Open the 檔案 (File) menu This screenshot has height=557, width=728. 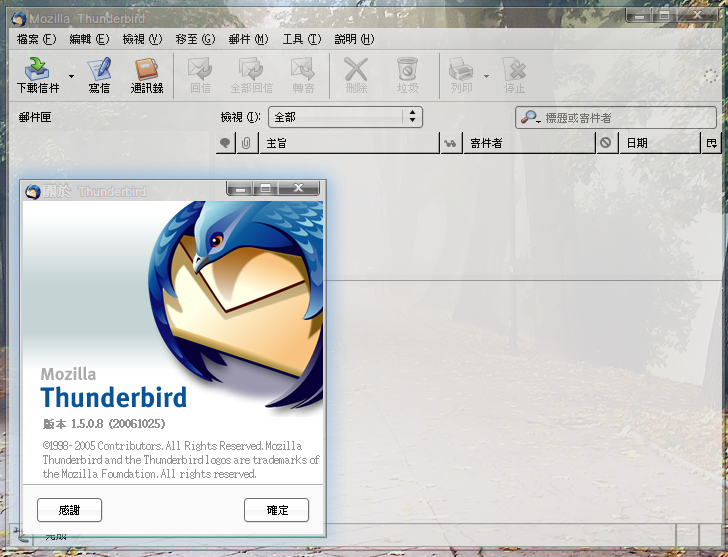pyautogui.click(x=36, y=39)
